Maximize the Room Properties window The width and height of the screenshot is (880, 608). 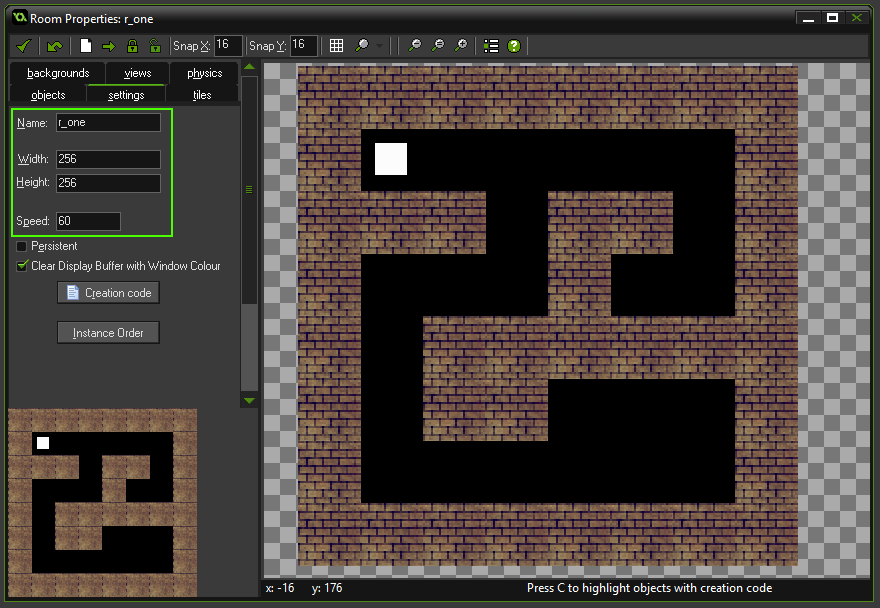click(832, 18)
